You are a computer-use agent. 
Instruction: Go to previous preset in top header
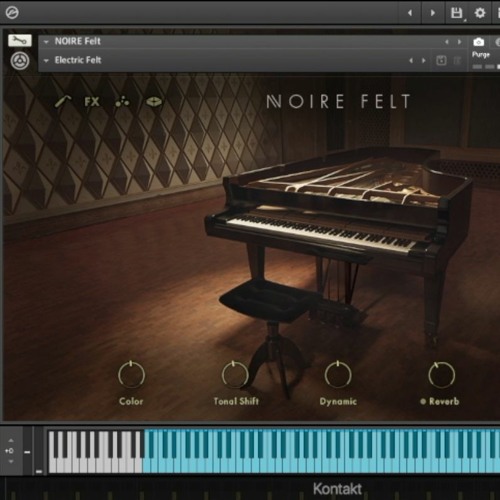click(x=410, y=13)
